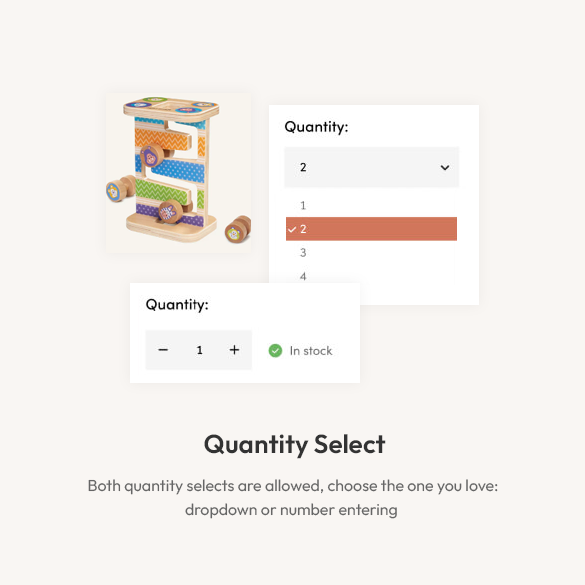This screenshot has height=585, width=585.
Task: Click the green In stock checkmark icon
Action: 275,350
